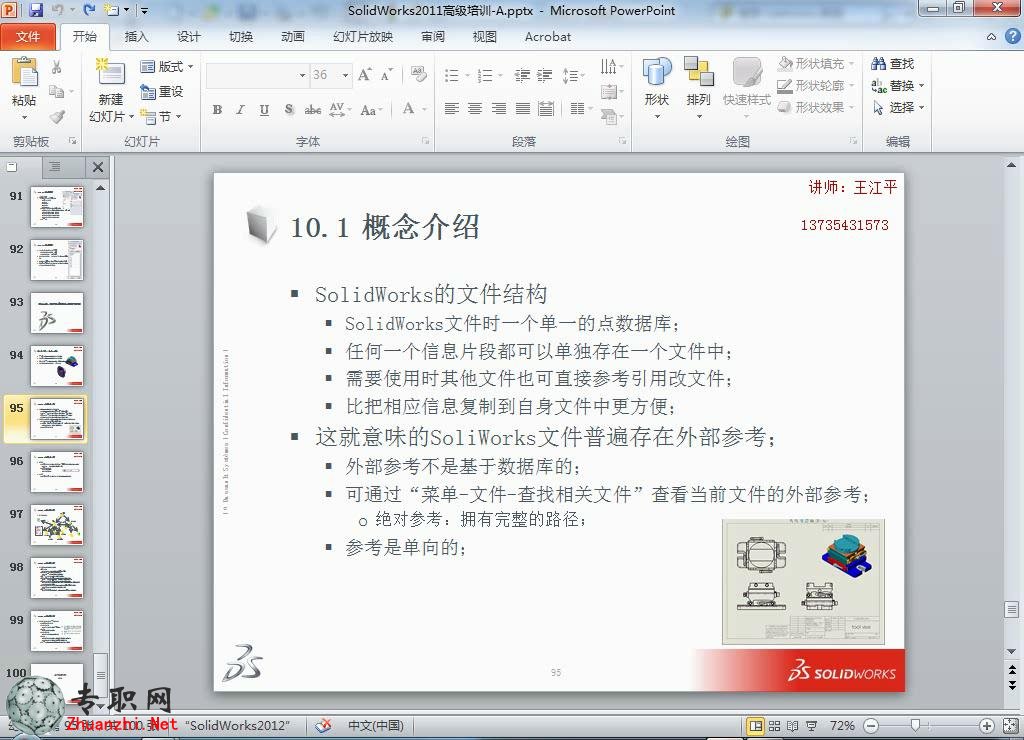
Task: Open the File (文件) tab
Action: (28, 37)
